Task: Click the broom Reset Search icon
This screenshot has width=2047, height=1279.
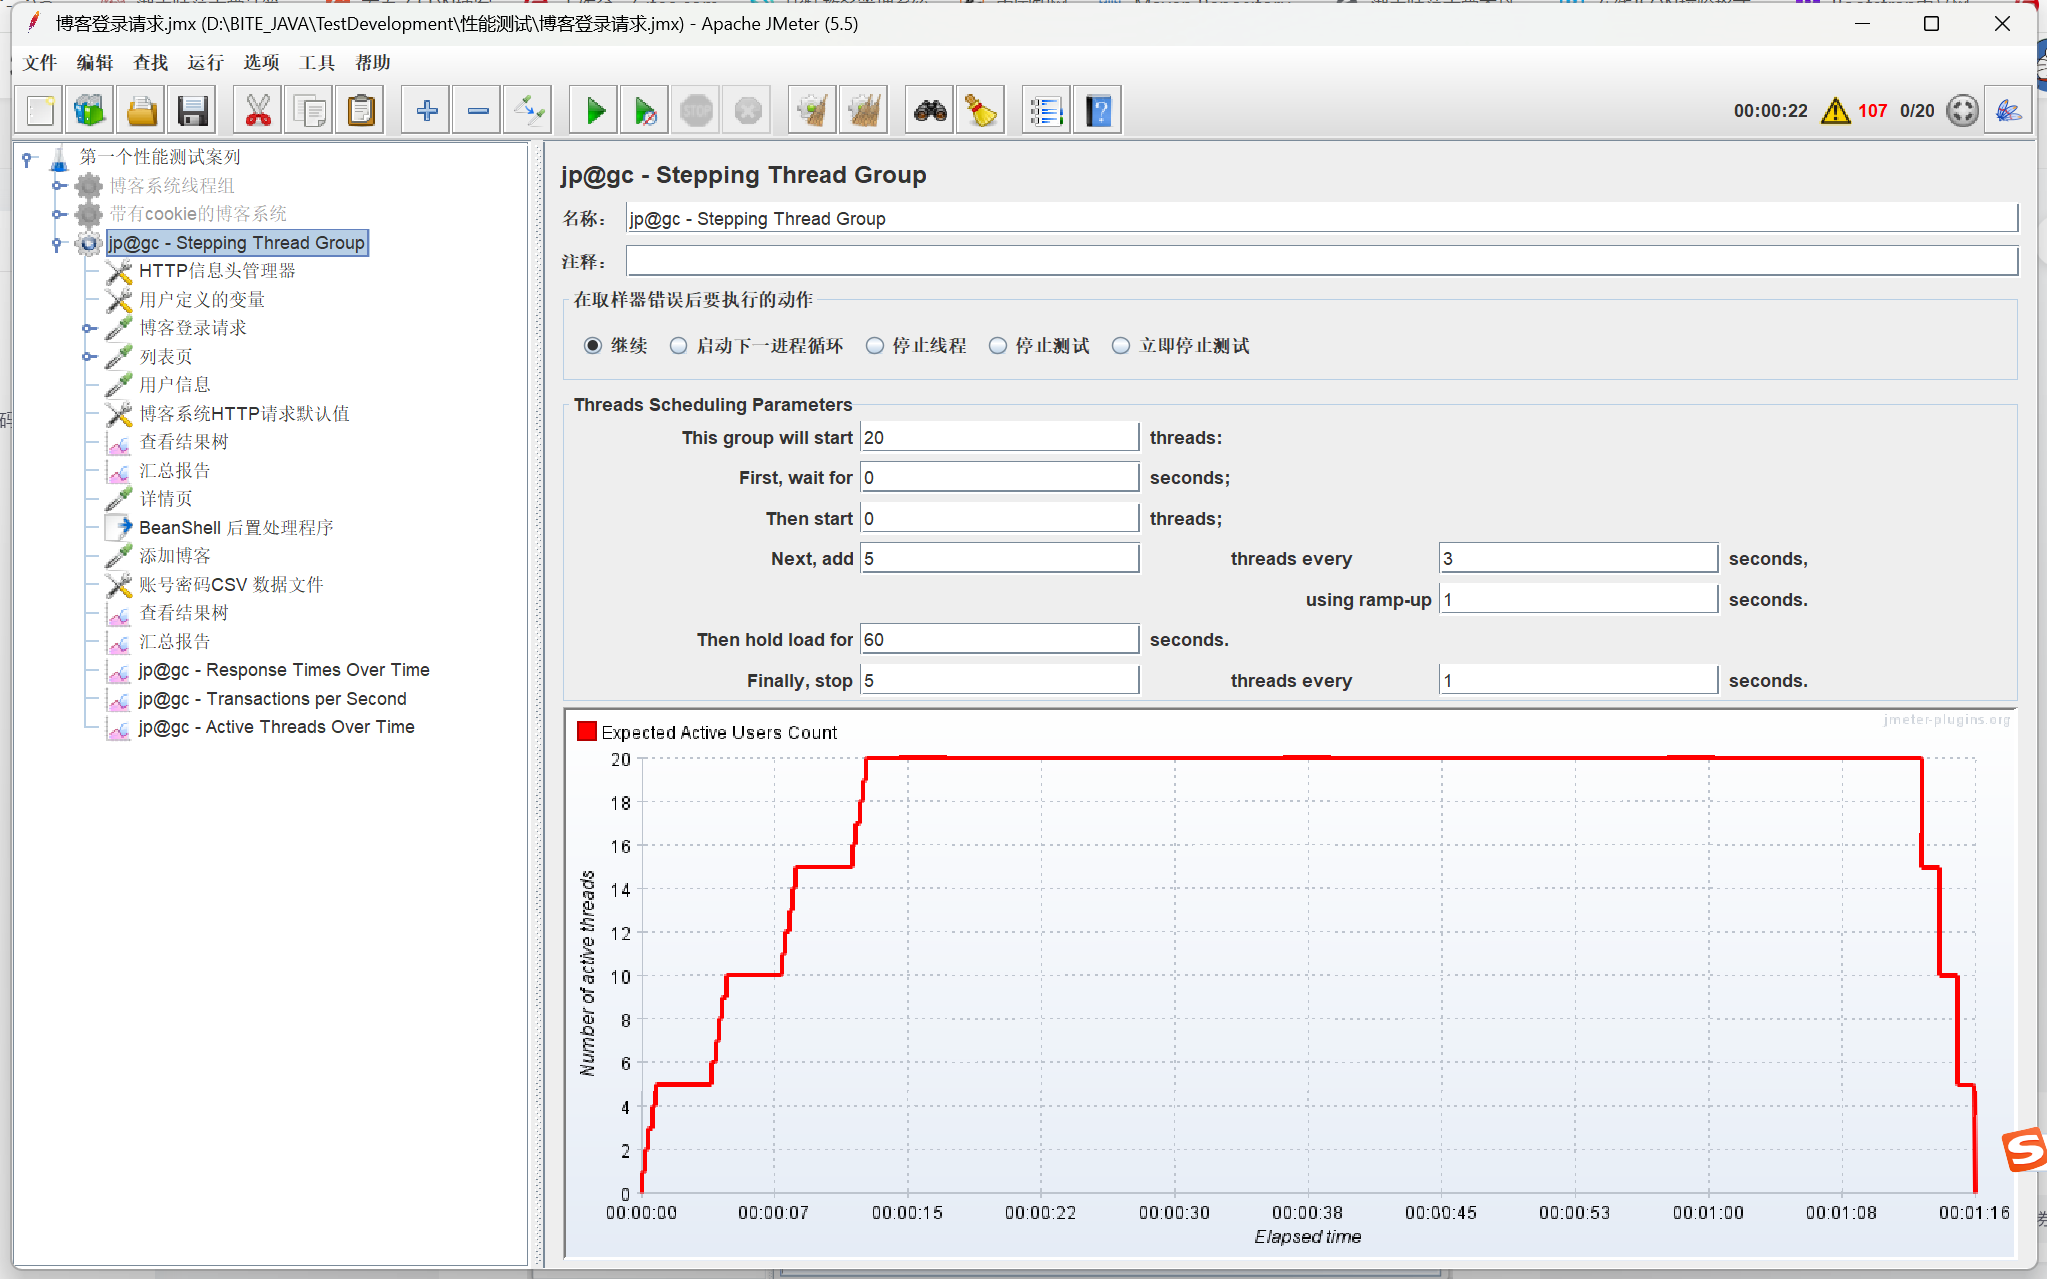Action: pyautogui.click(x=981, y=111)
